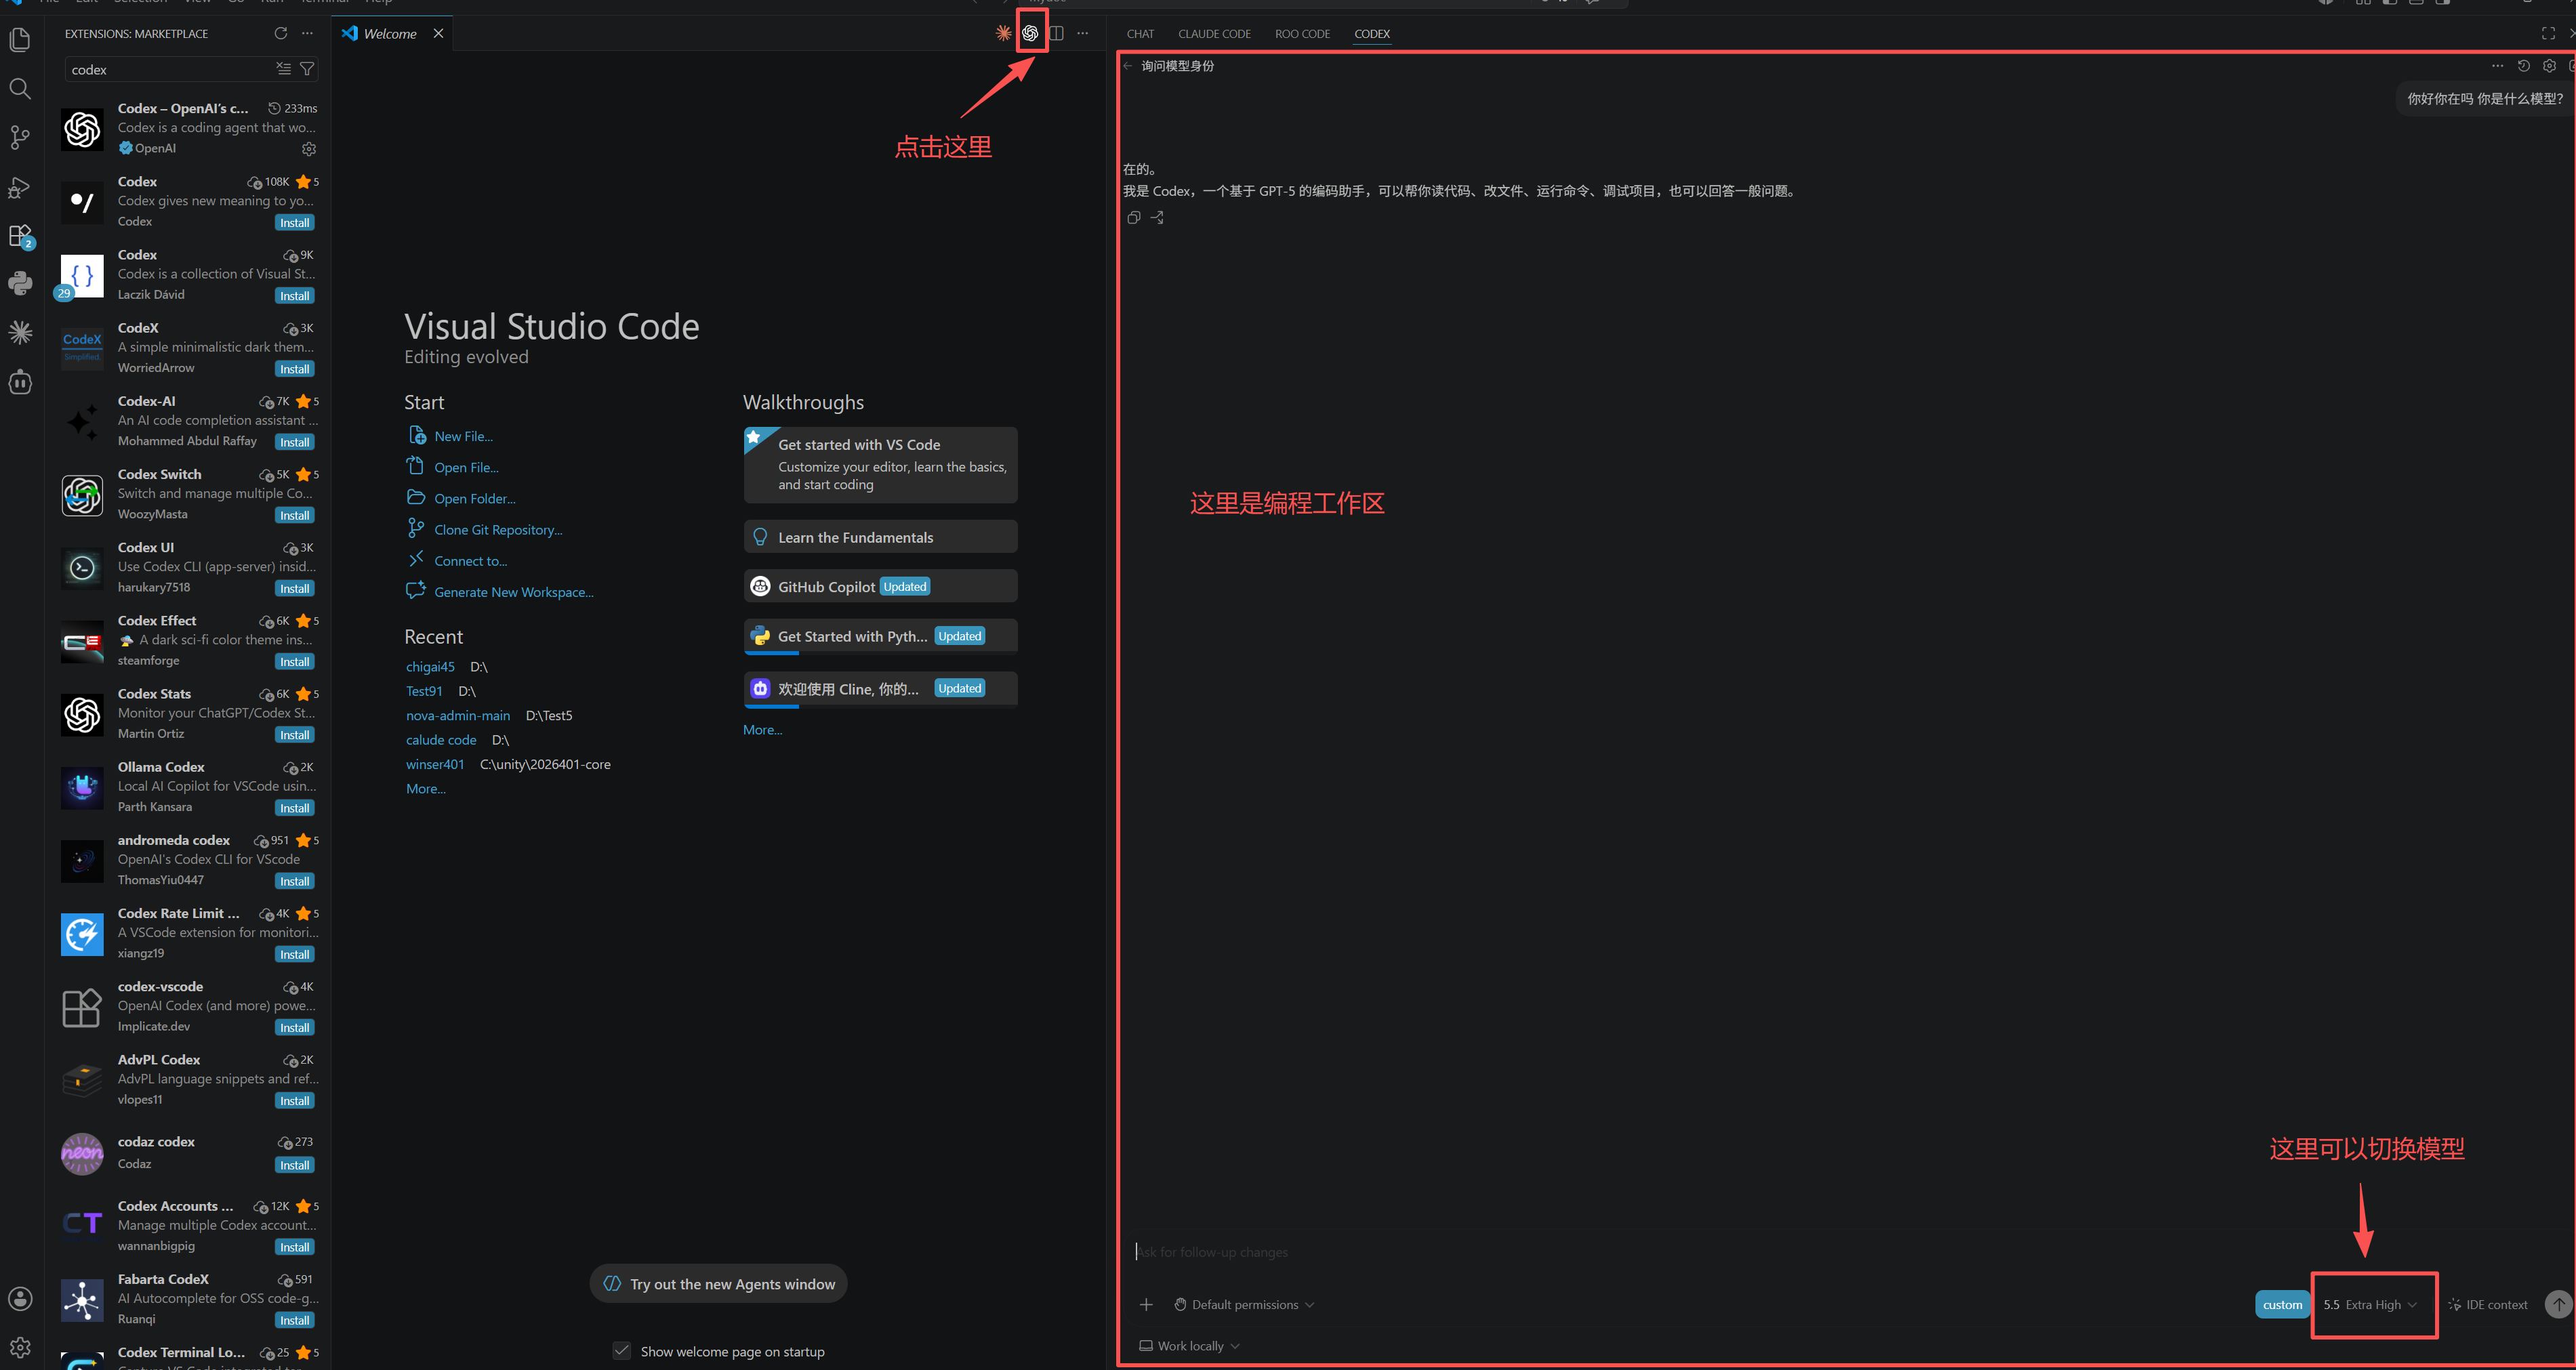Open the Extensions view icon

[20, 236]
